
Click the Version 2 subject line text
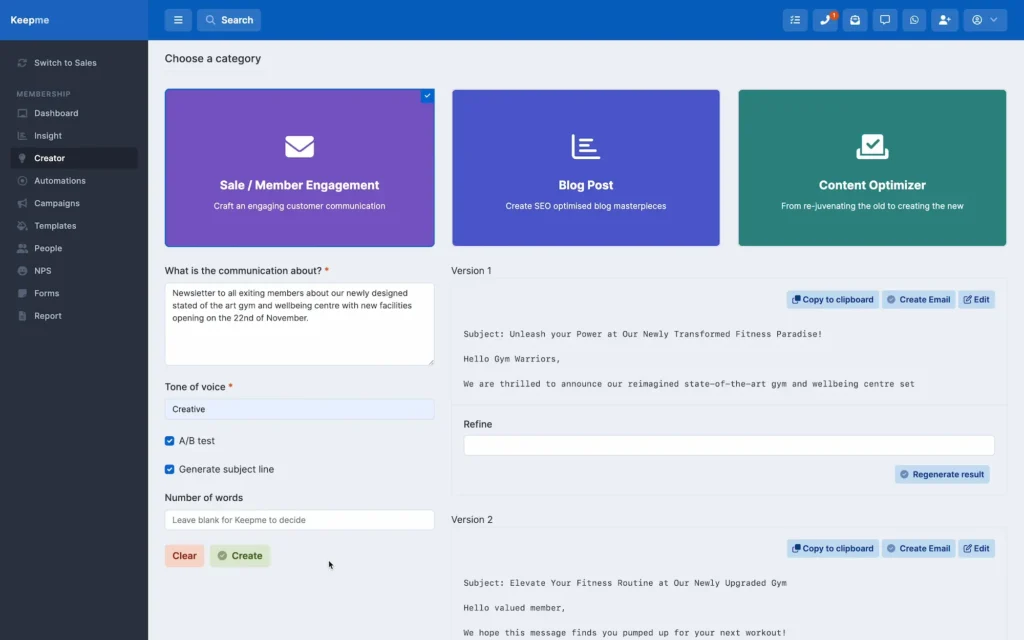625,583
